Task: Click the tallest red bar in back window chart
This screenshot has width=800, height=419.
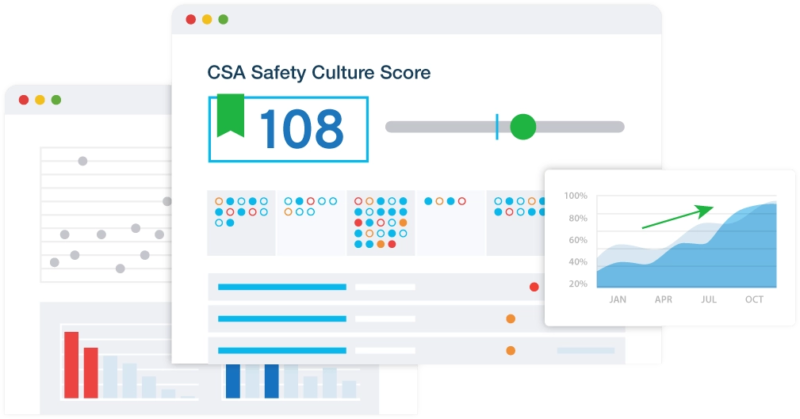Action: click(x=71, y=365)
